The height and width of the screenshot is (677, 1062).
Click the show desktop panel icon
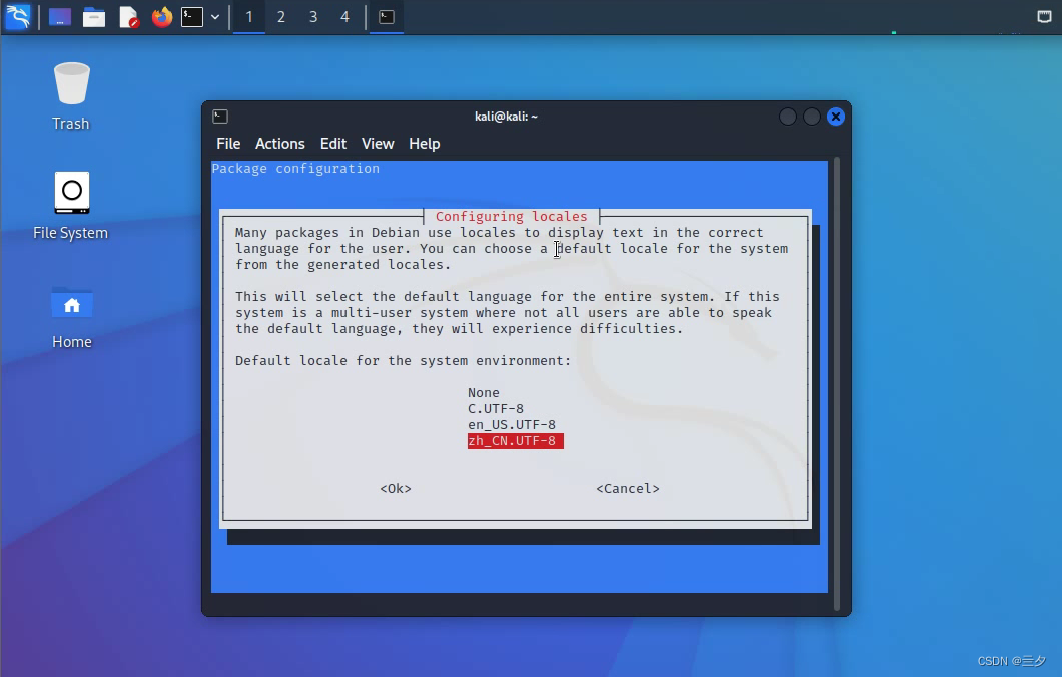pos(60,17)
